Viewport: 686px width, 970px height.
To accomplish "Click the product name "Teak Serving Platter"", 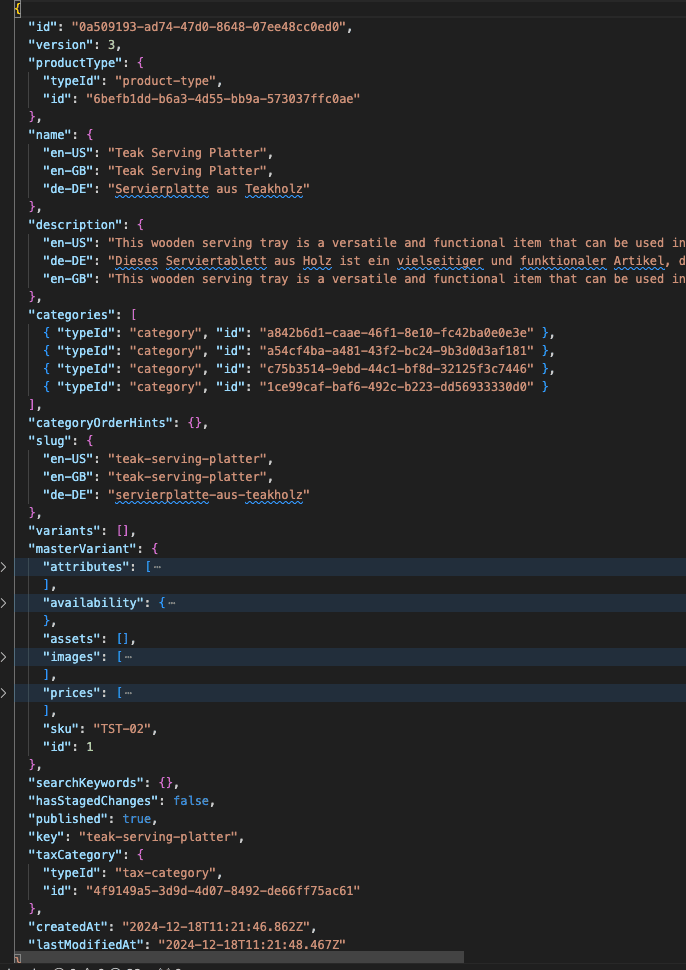I will pyautogui.click(x=190, y=152).
